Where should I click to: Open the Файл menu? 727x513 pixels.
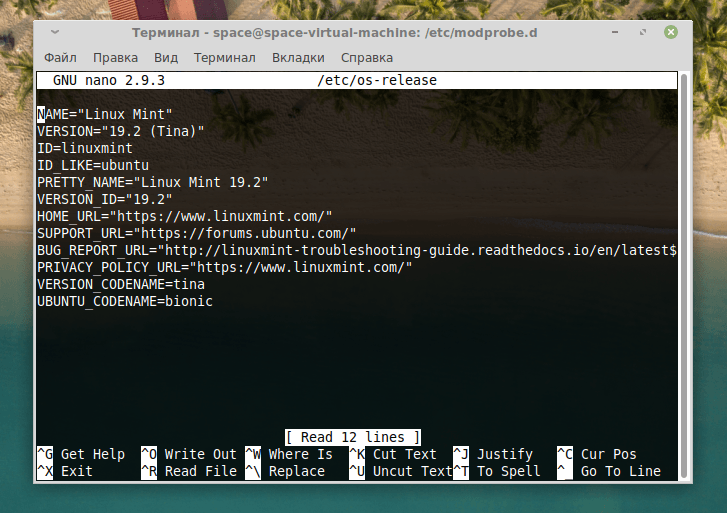[60, 58]
